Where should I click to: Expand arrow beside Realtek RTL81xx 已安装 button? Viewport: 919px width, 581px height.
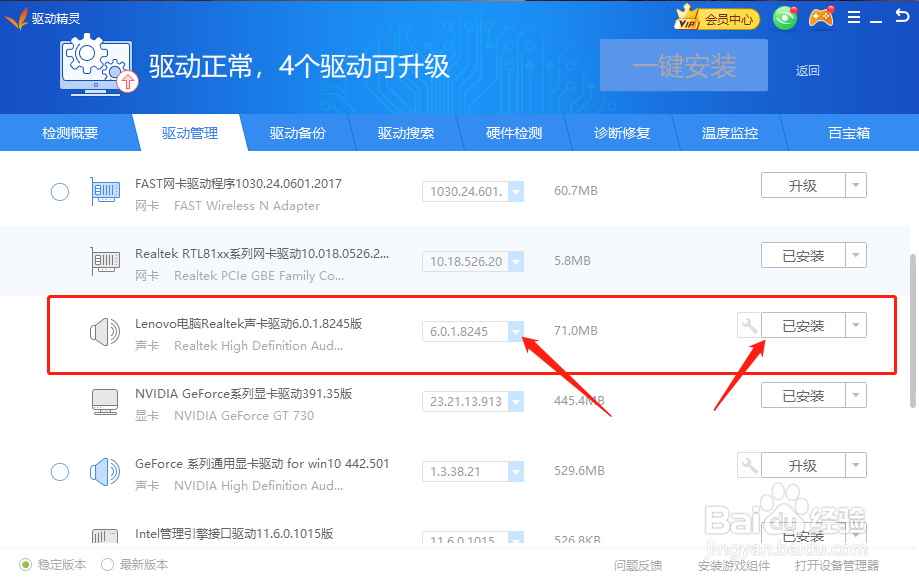tap(856, 255)
